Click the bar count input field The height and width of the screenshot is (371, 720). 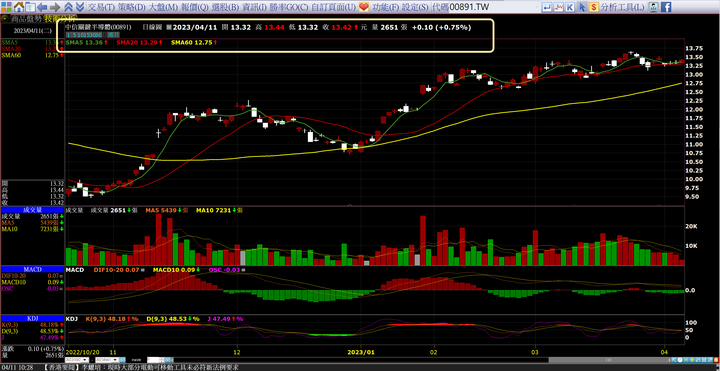click(x=152, y=360)
